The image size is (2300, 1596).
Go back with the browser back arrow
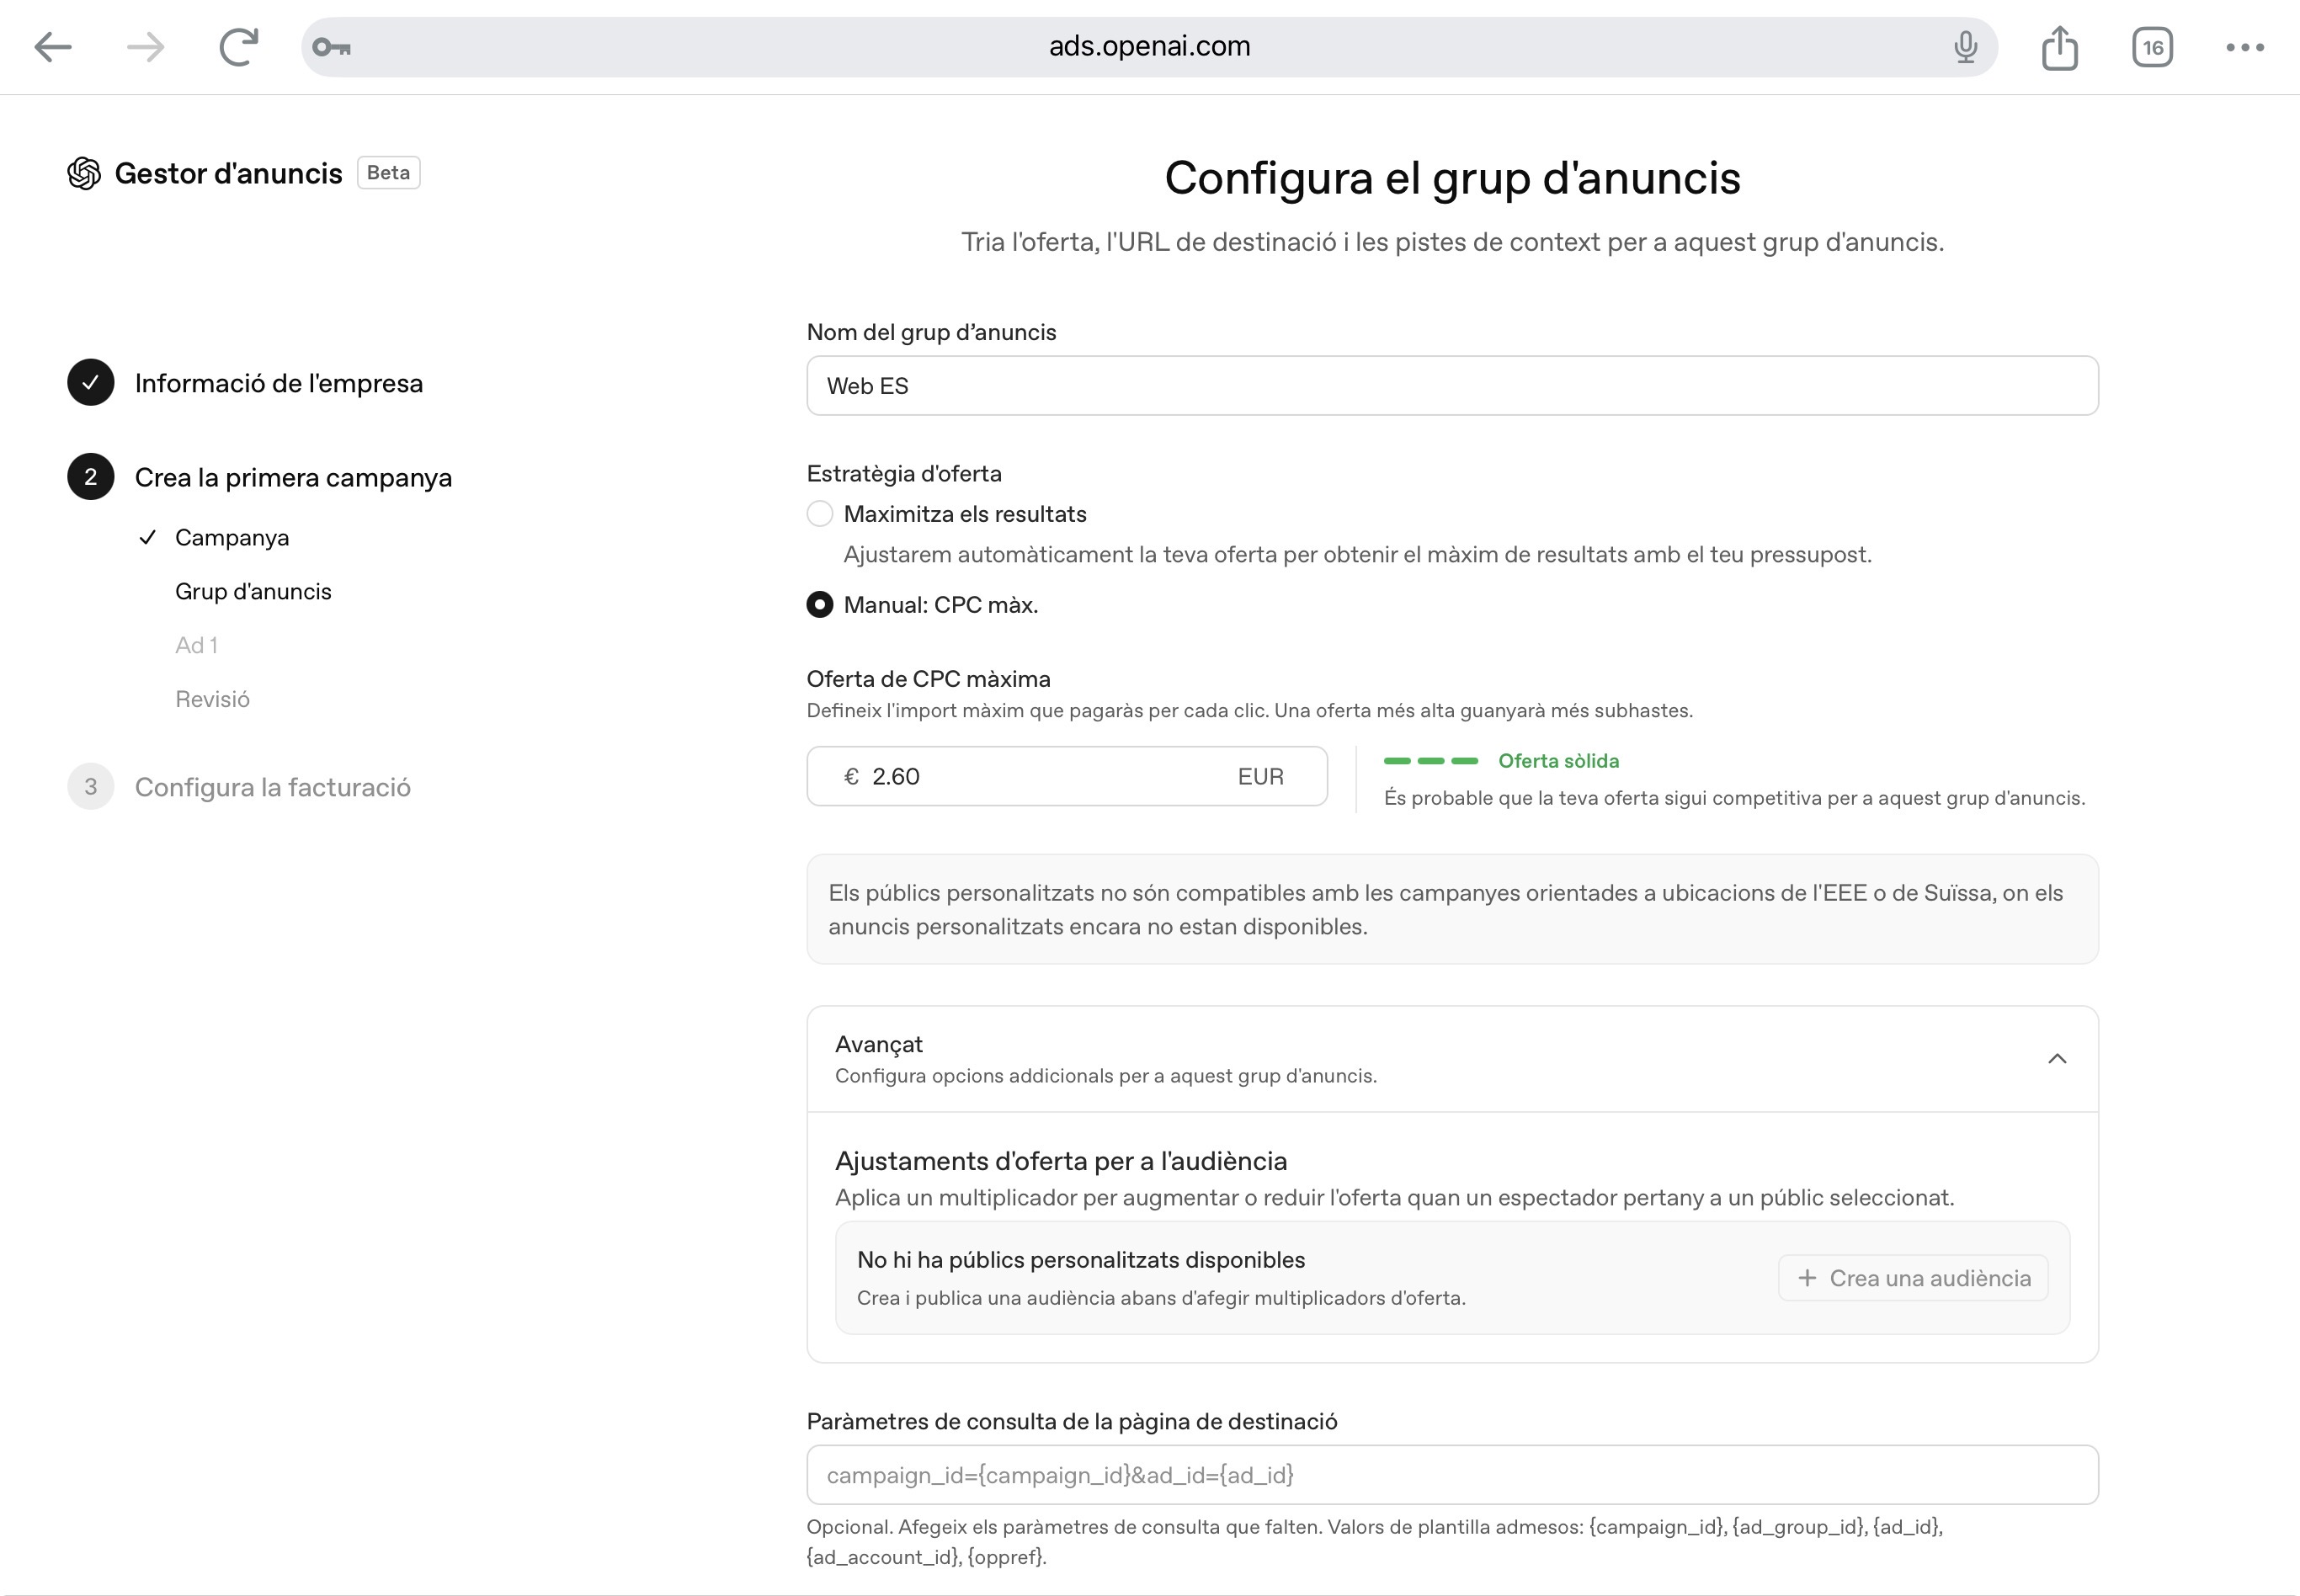pyautogui.click(x=53, y=47)
